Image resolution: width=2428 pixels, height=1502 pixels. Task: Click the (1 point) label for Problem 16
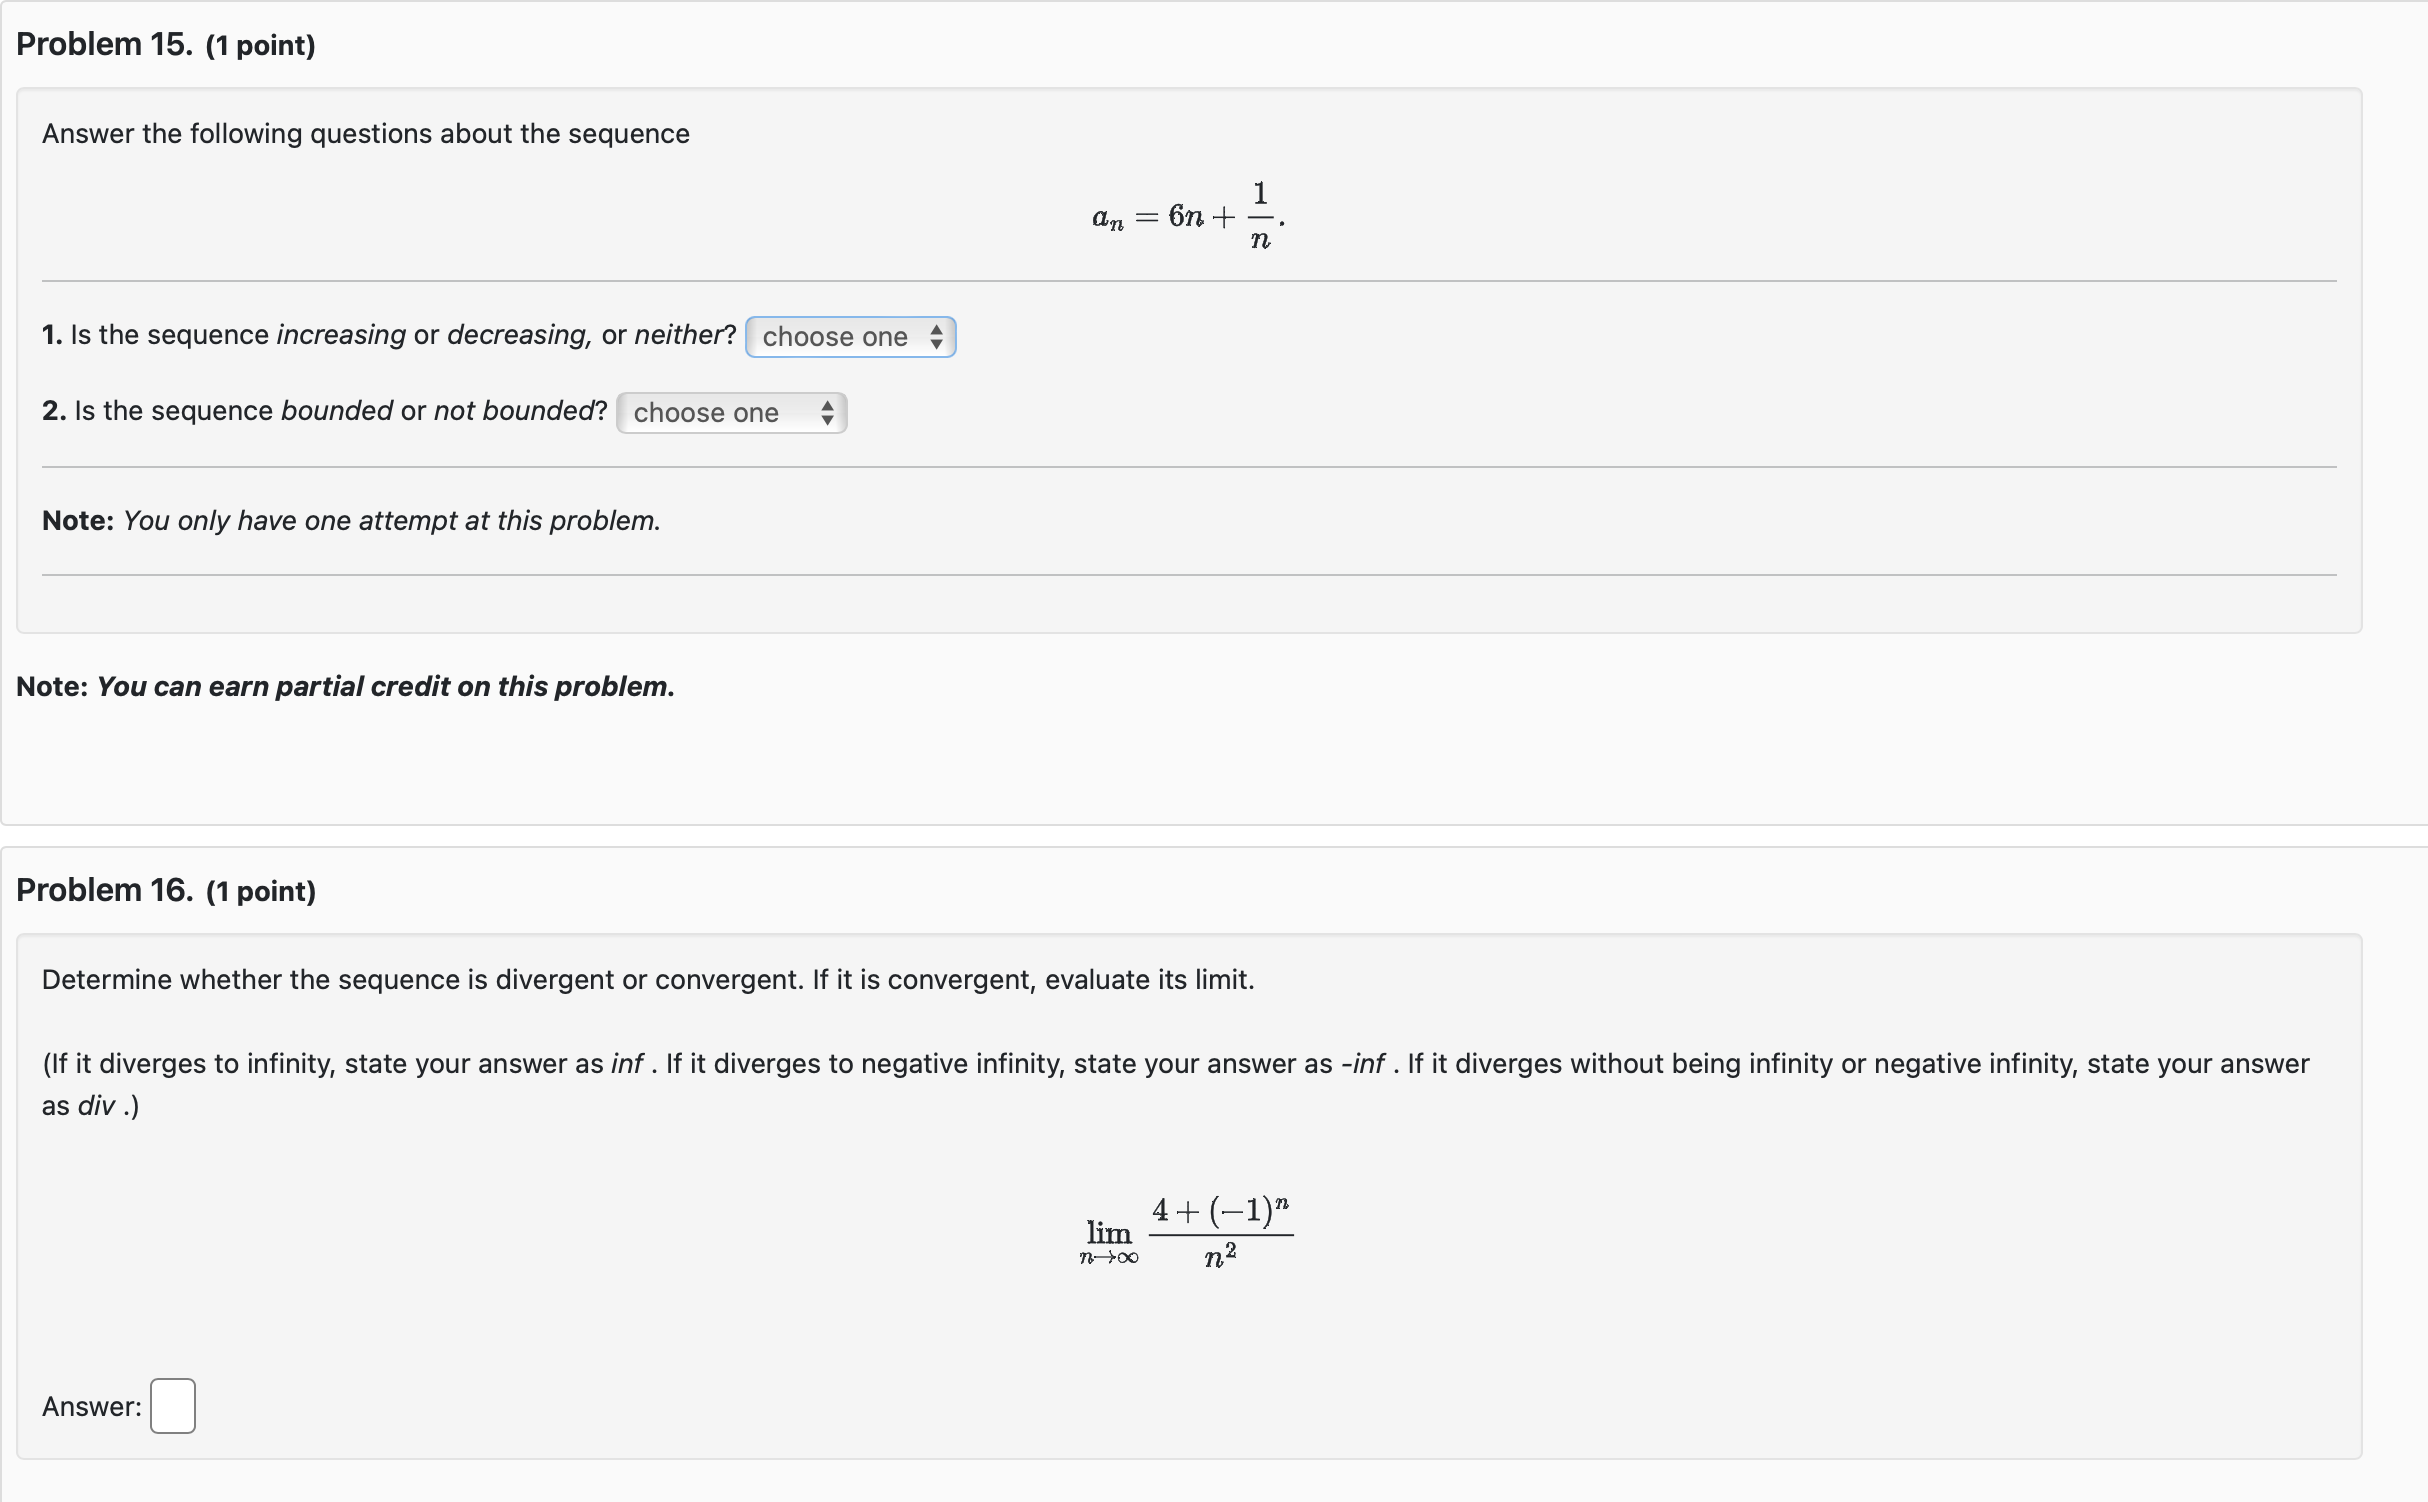pyautogui.click(x=259, y=890)
